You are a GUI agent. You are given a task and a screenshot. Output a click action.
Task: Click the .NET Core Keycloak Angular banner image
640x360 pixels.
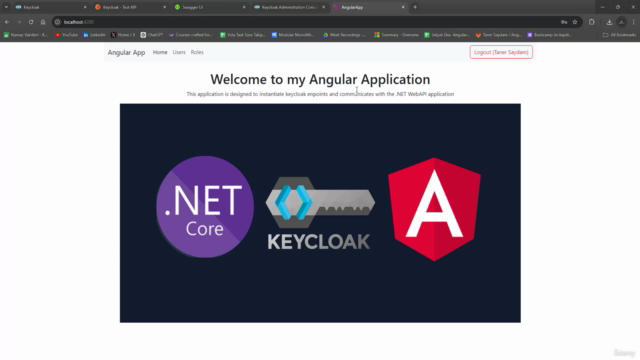(320, 213)
